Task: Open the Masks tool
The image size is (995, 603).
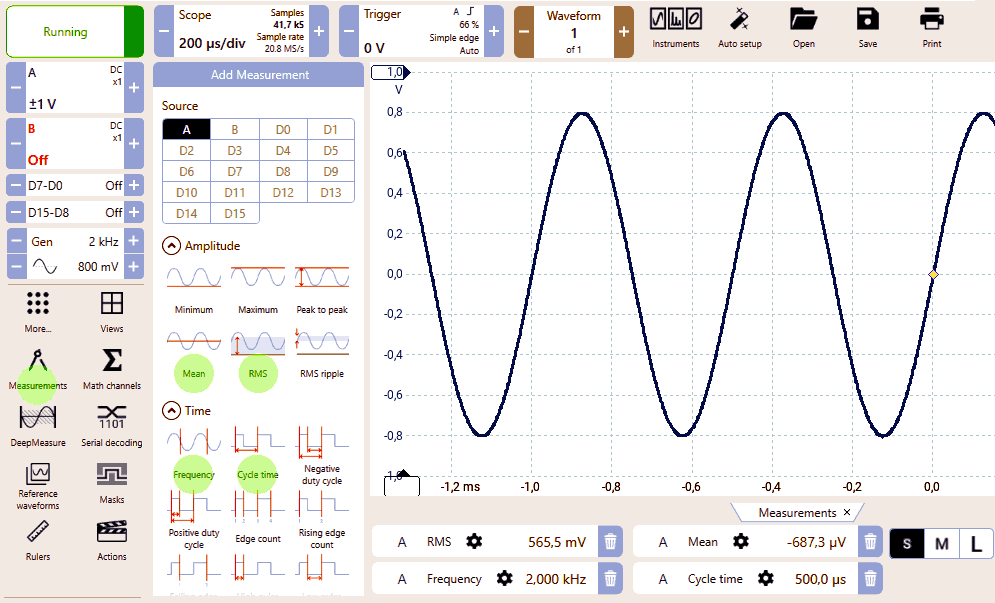Action: click(112, 483)
